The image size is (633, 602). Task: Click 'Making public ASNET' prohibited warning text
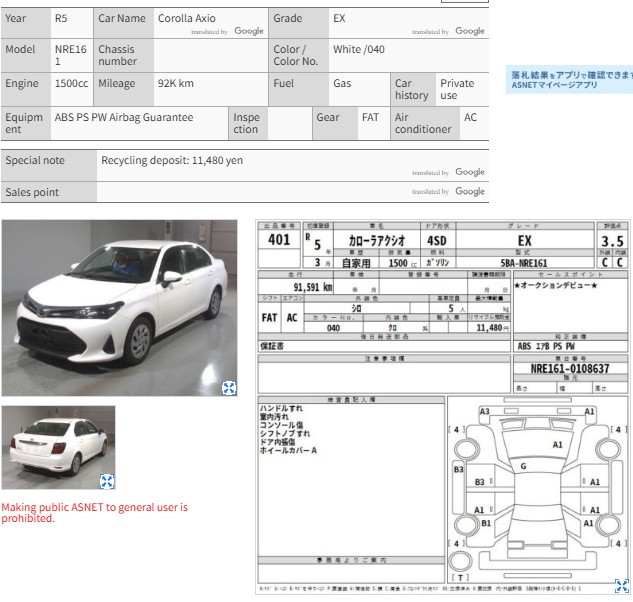[94, 512]
